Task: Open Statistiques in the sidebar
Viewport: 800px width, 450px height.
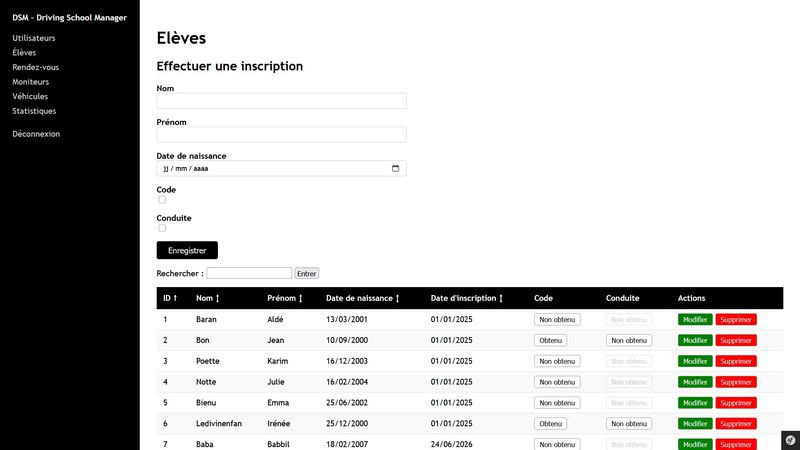Action: point(34,111)
